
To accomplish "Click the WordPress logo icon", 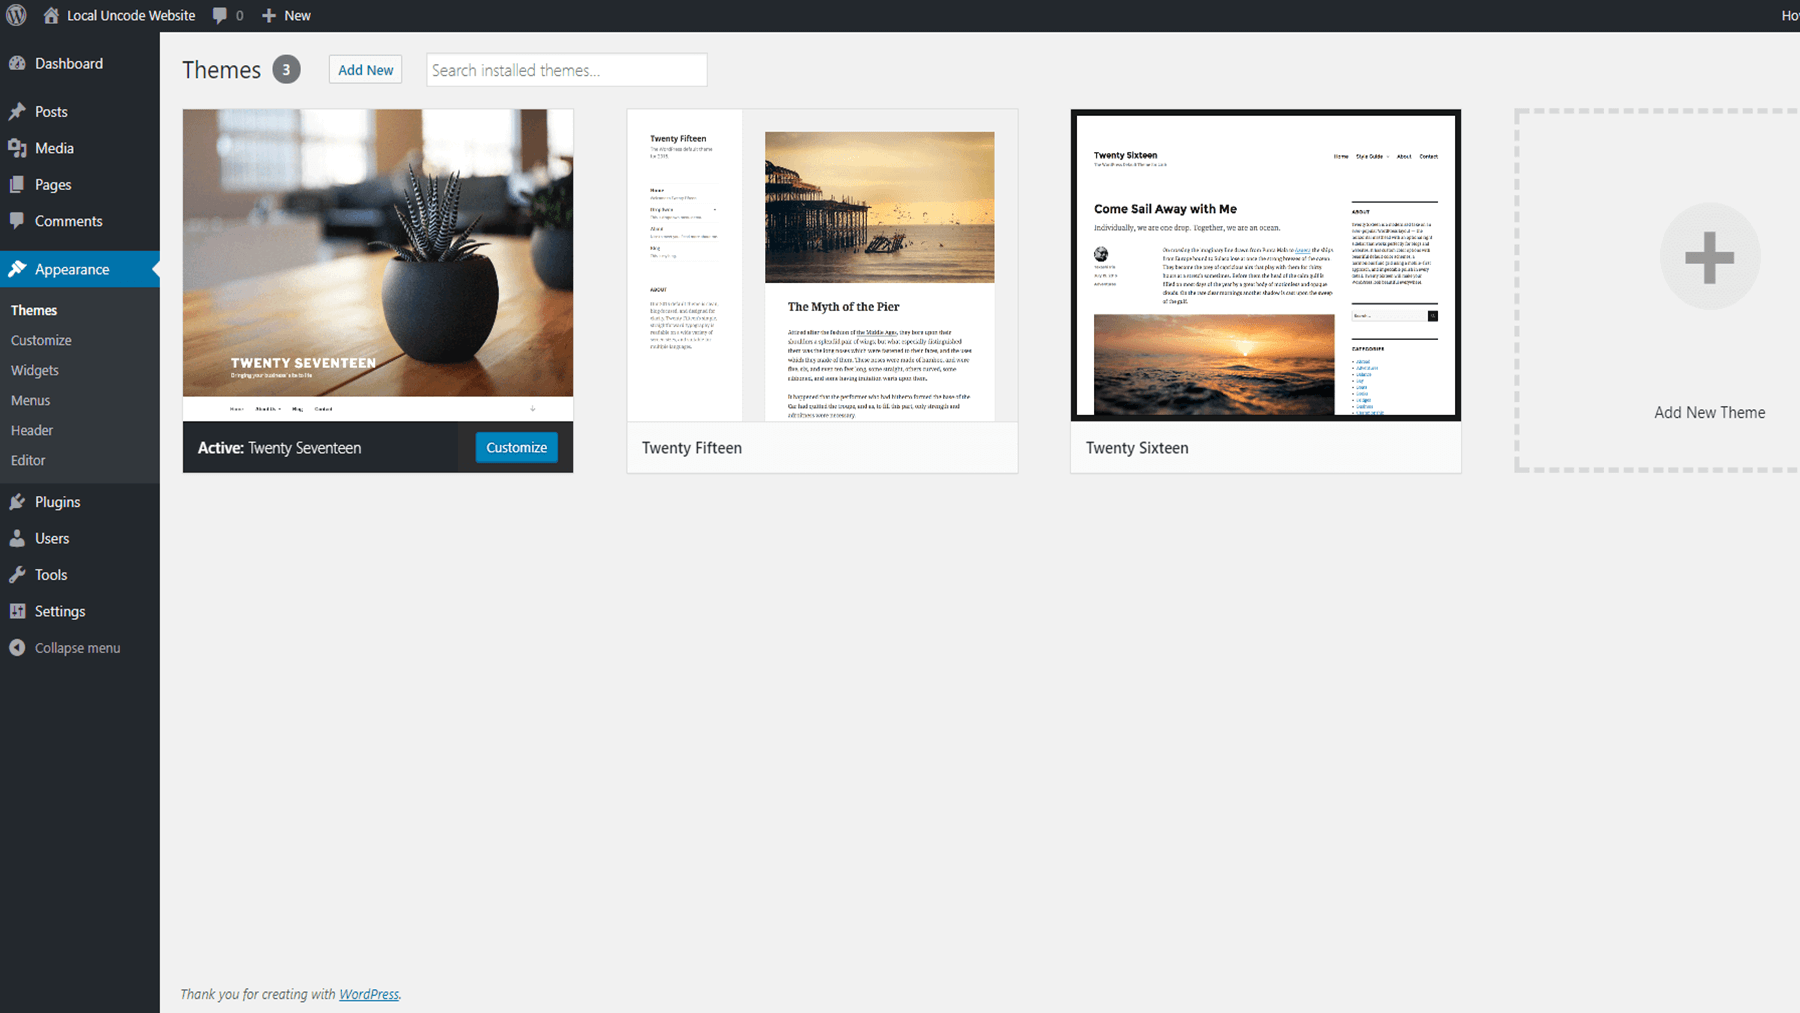I will pos(16,15).
